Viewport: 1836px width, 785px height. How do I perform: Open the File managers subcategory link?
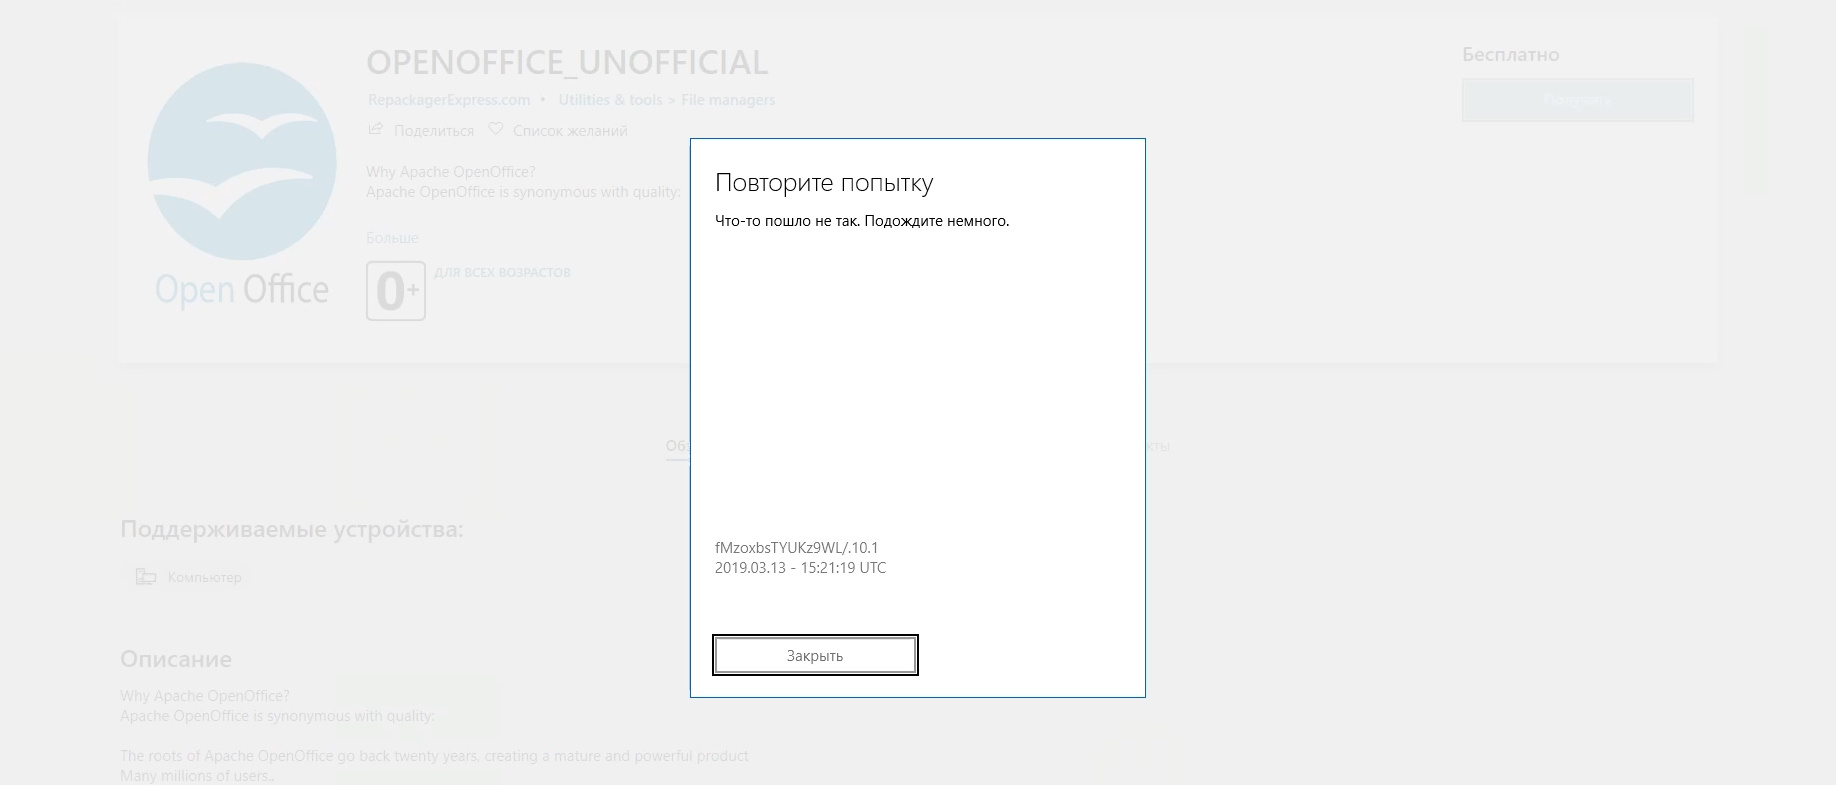(728, 100)
